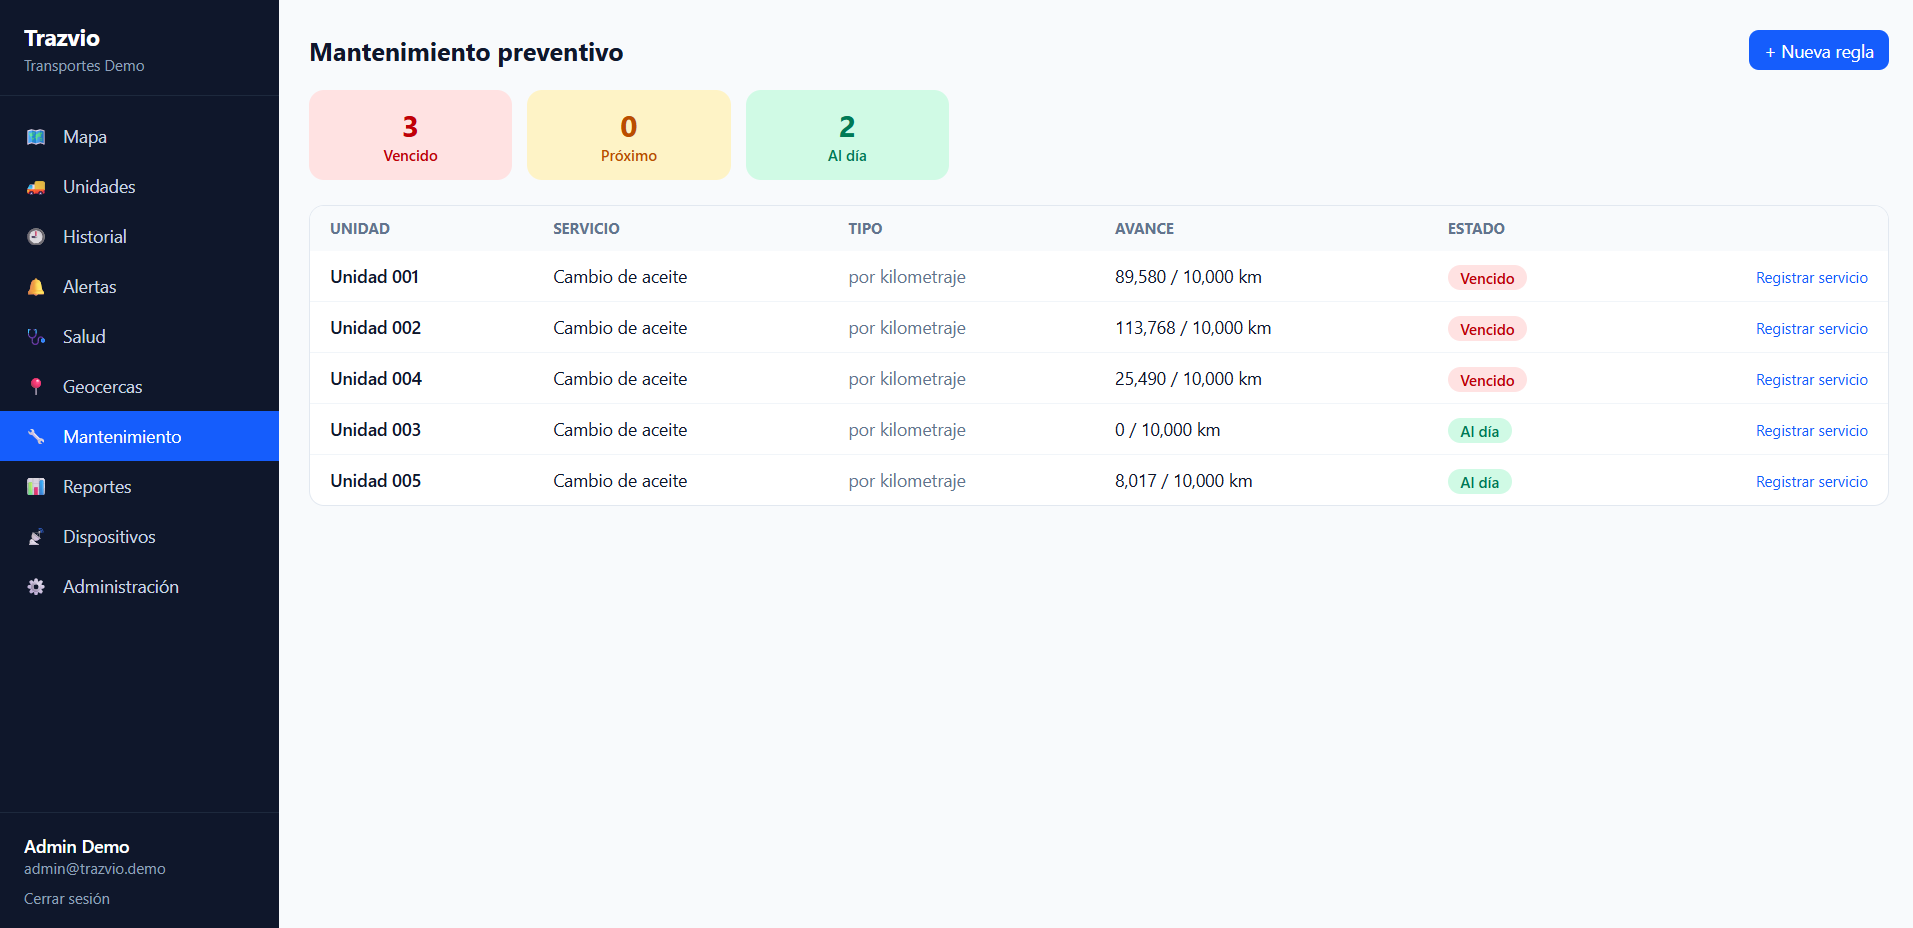
Task: Open the Mapa section
Action: (x=139, y=137)
